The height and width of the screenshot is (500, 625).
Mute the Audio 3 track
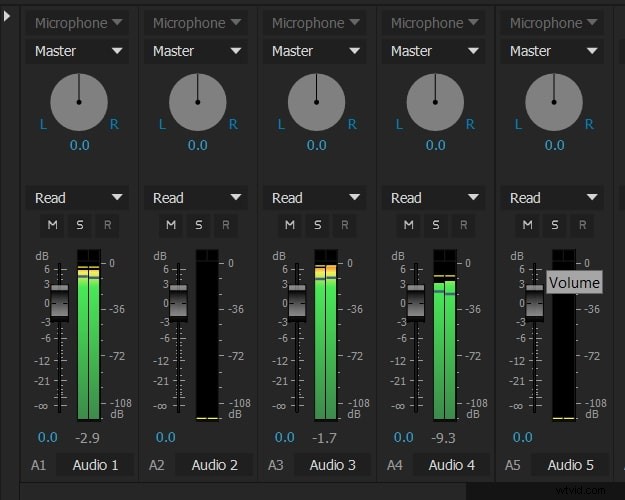pyautogui.click(x=290, y=225)
